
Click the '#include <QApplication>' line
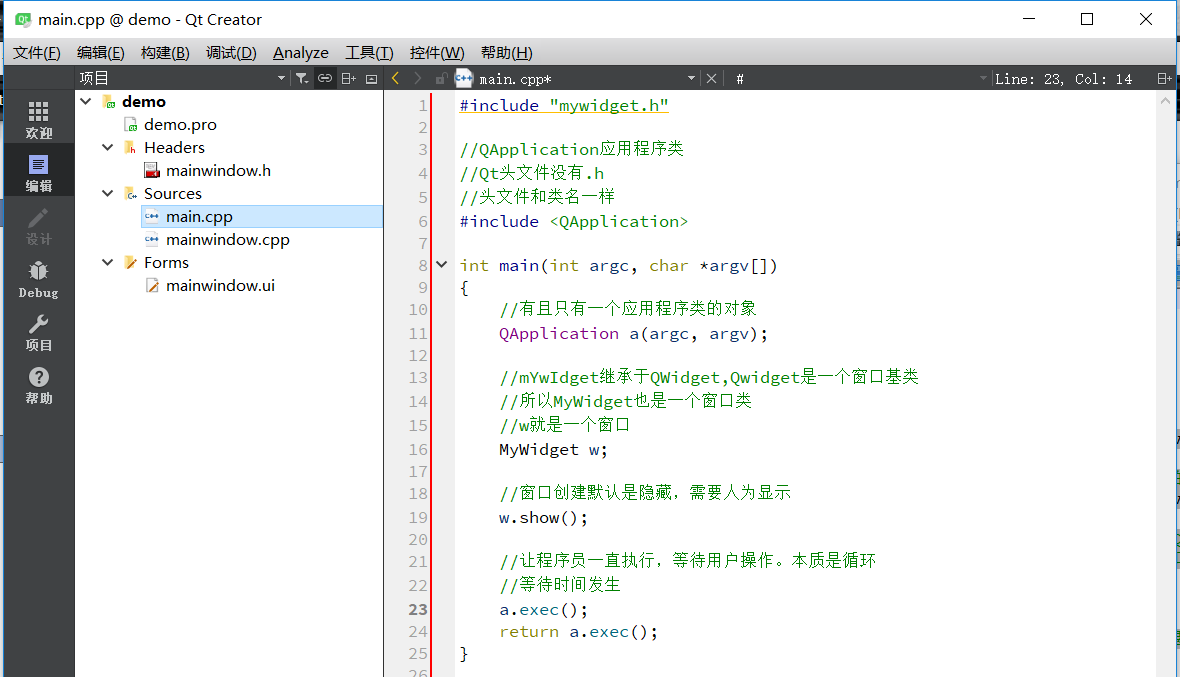pyautogui.click(x=573, y=222)
